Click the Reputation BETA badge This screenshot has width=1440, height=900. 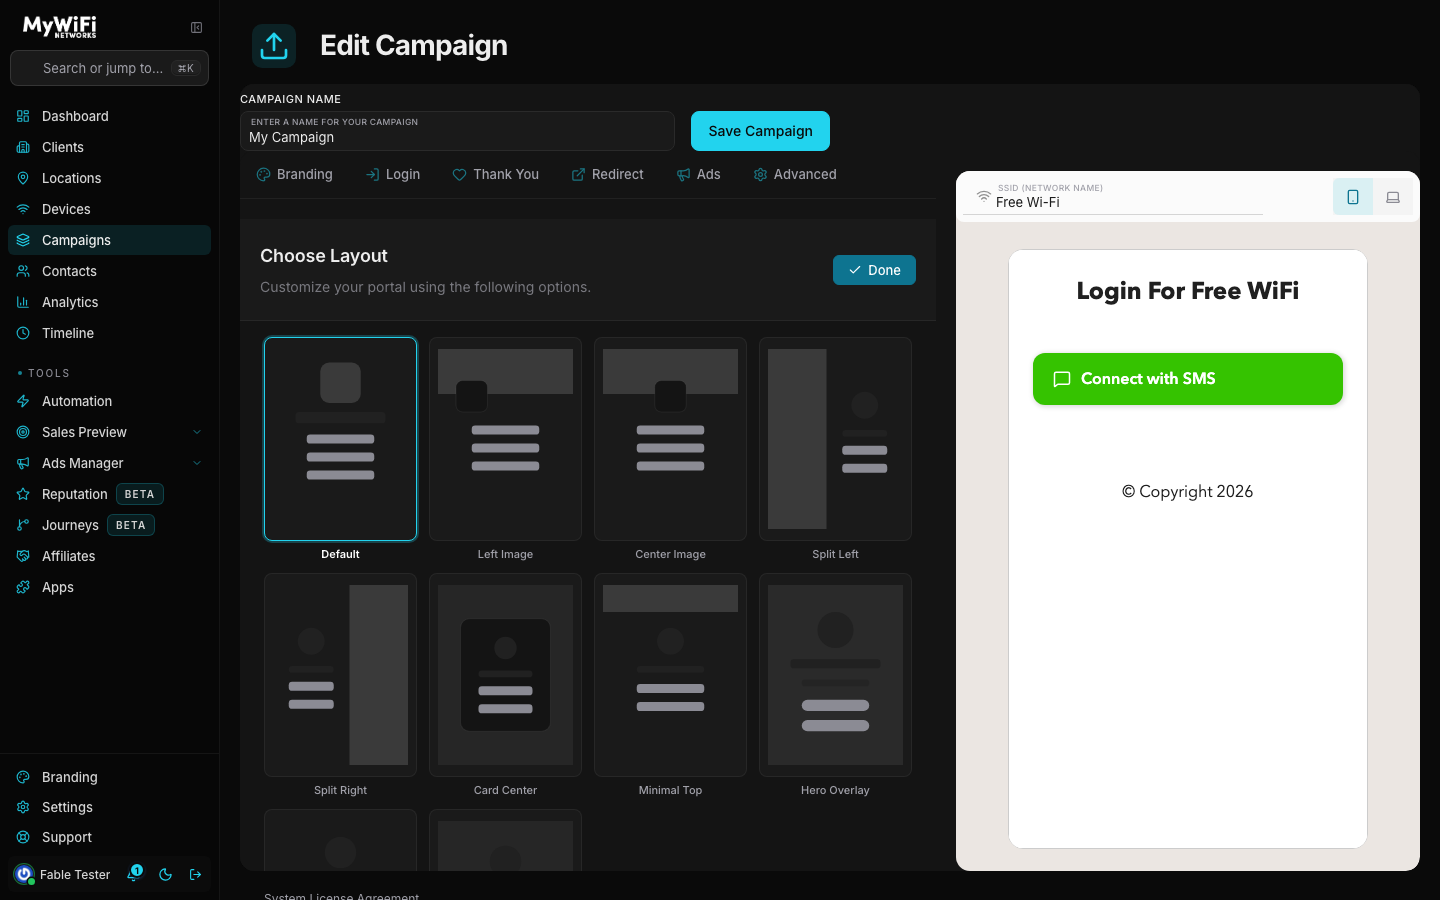139,494
